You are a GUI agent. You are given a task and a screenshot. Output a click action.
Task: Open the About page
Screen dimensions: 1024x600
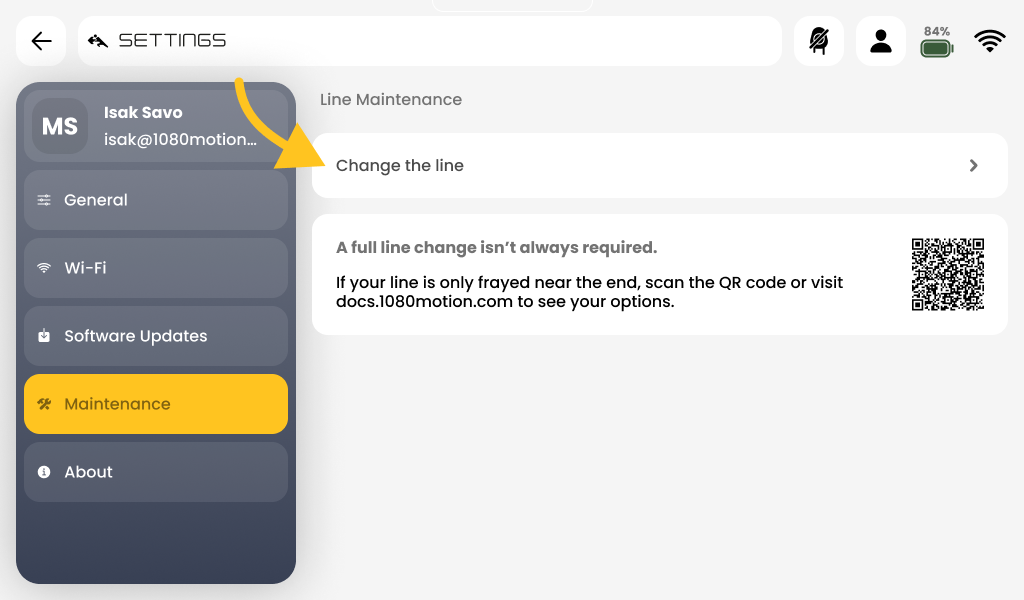click(x=156, y=472)
